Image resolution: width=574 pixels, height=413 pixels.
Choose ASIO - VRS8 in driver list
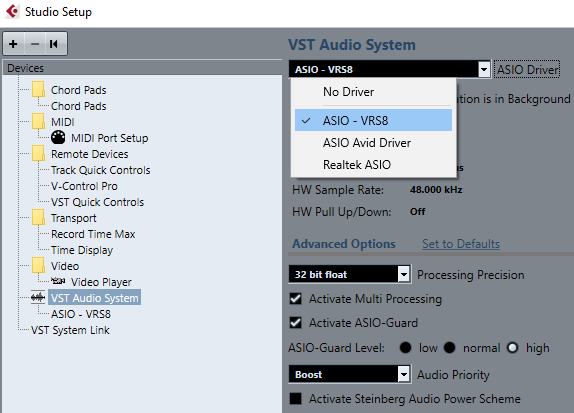(373, 120)
